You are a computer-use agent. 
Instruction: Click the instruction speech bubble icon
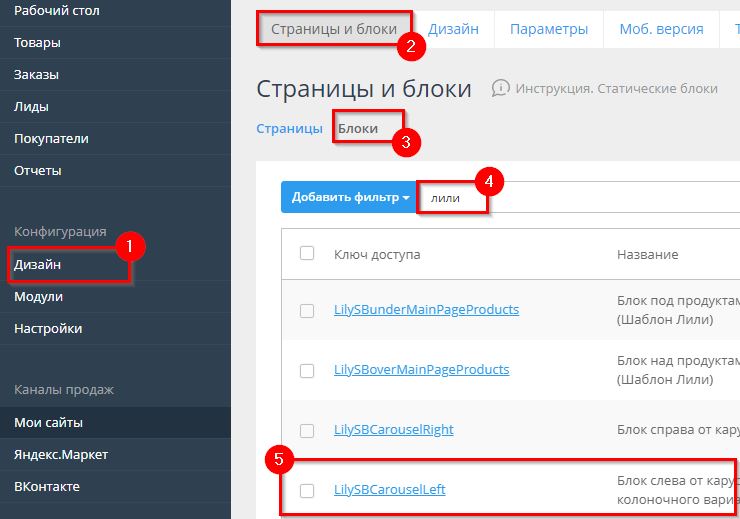501,88
